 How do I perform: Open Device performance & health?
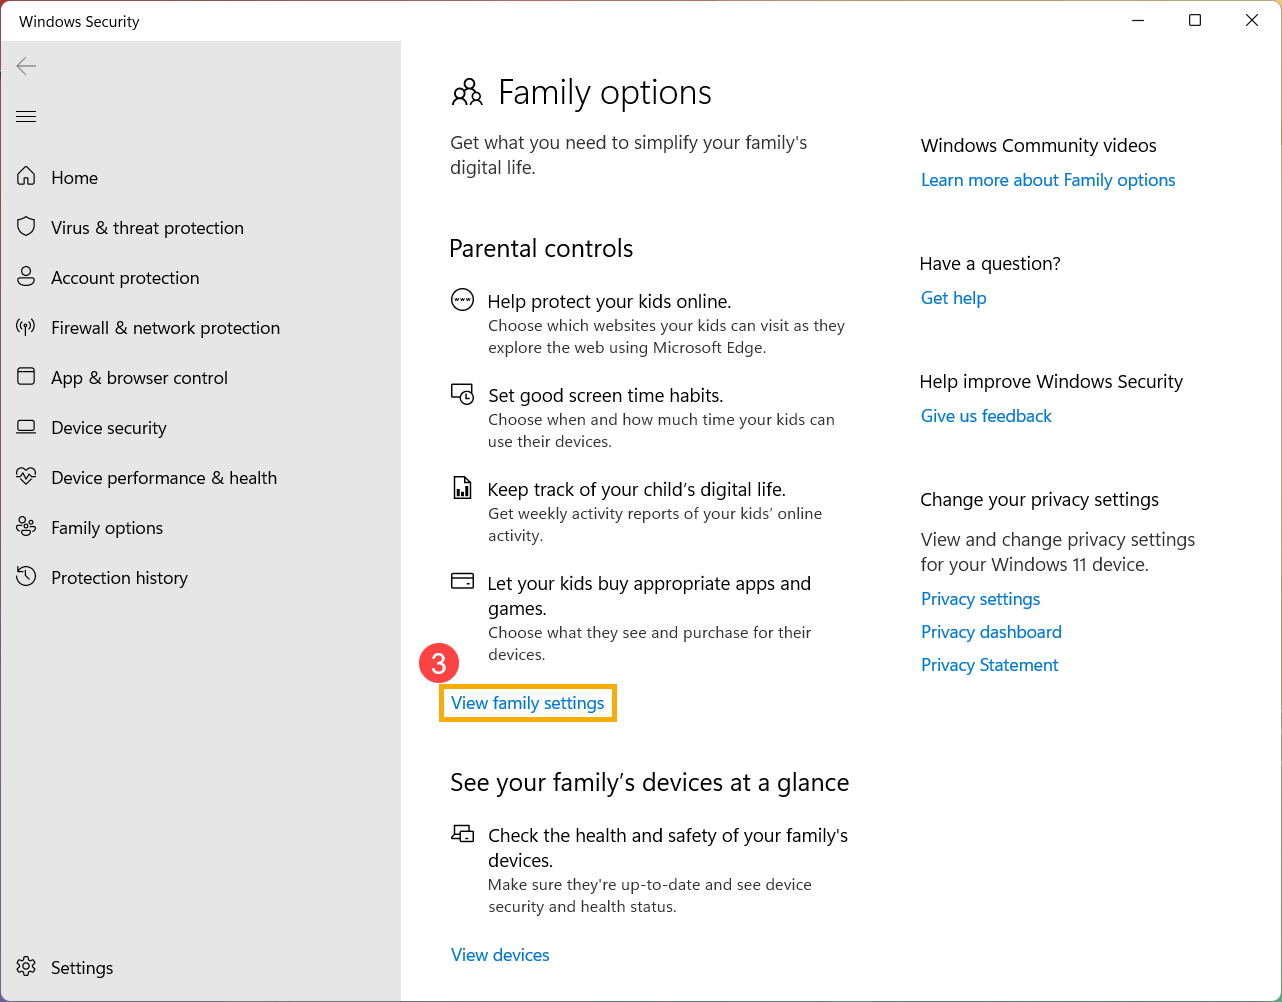(x=200, y=477)
